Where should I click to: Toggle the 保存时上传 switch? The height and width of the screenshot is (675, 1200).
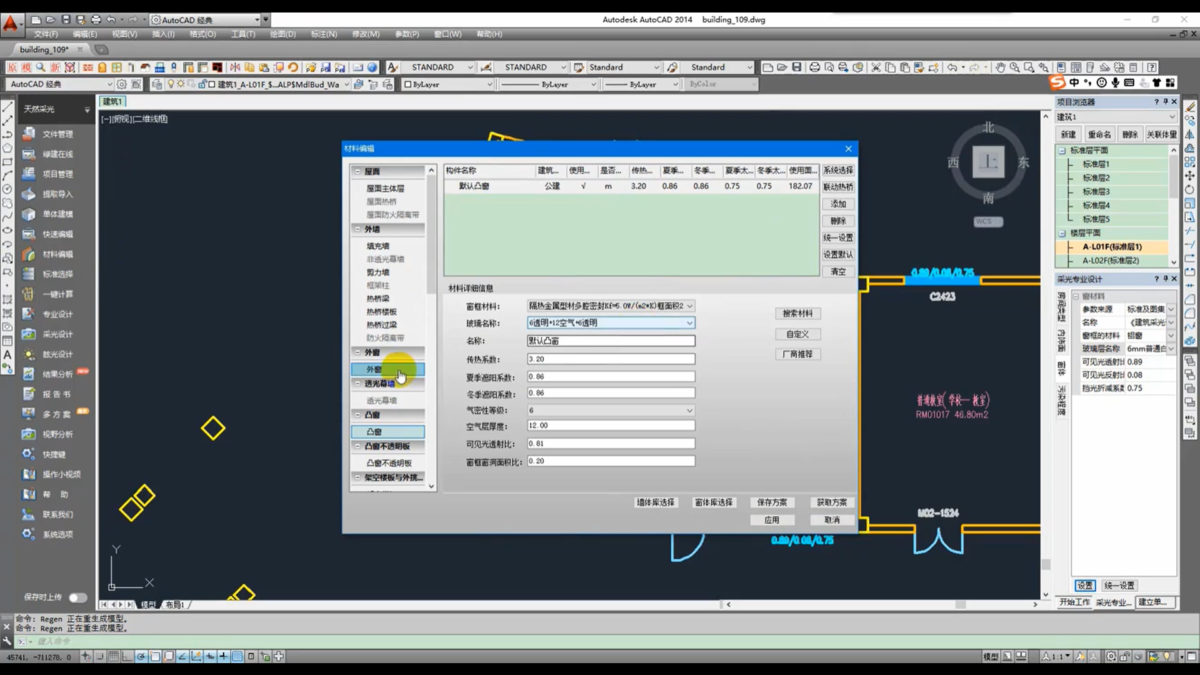point(77,597)
